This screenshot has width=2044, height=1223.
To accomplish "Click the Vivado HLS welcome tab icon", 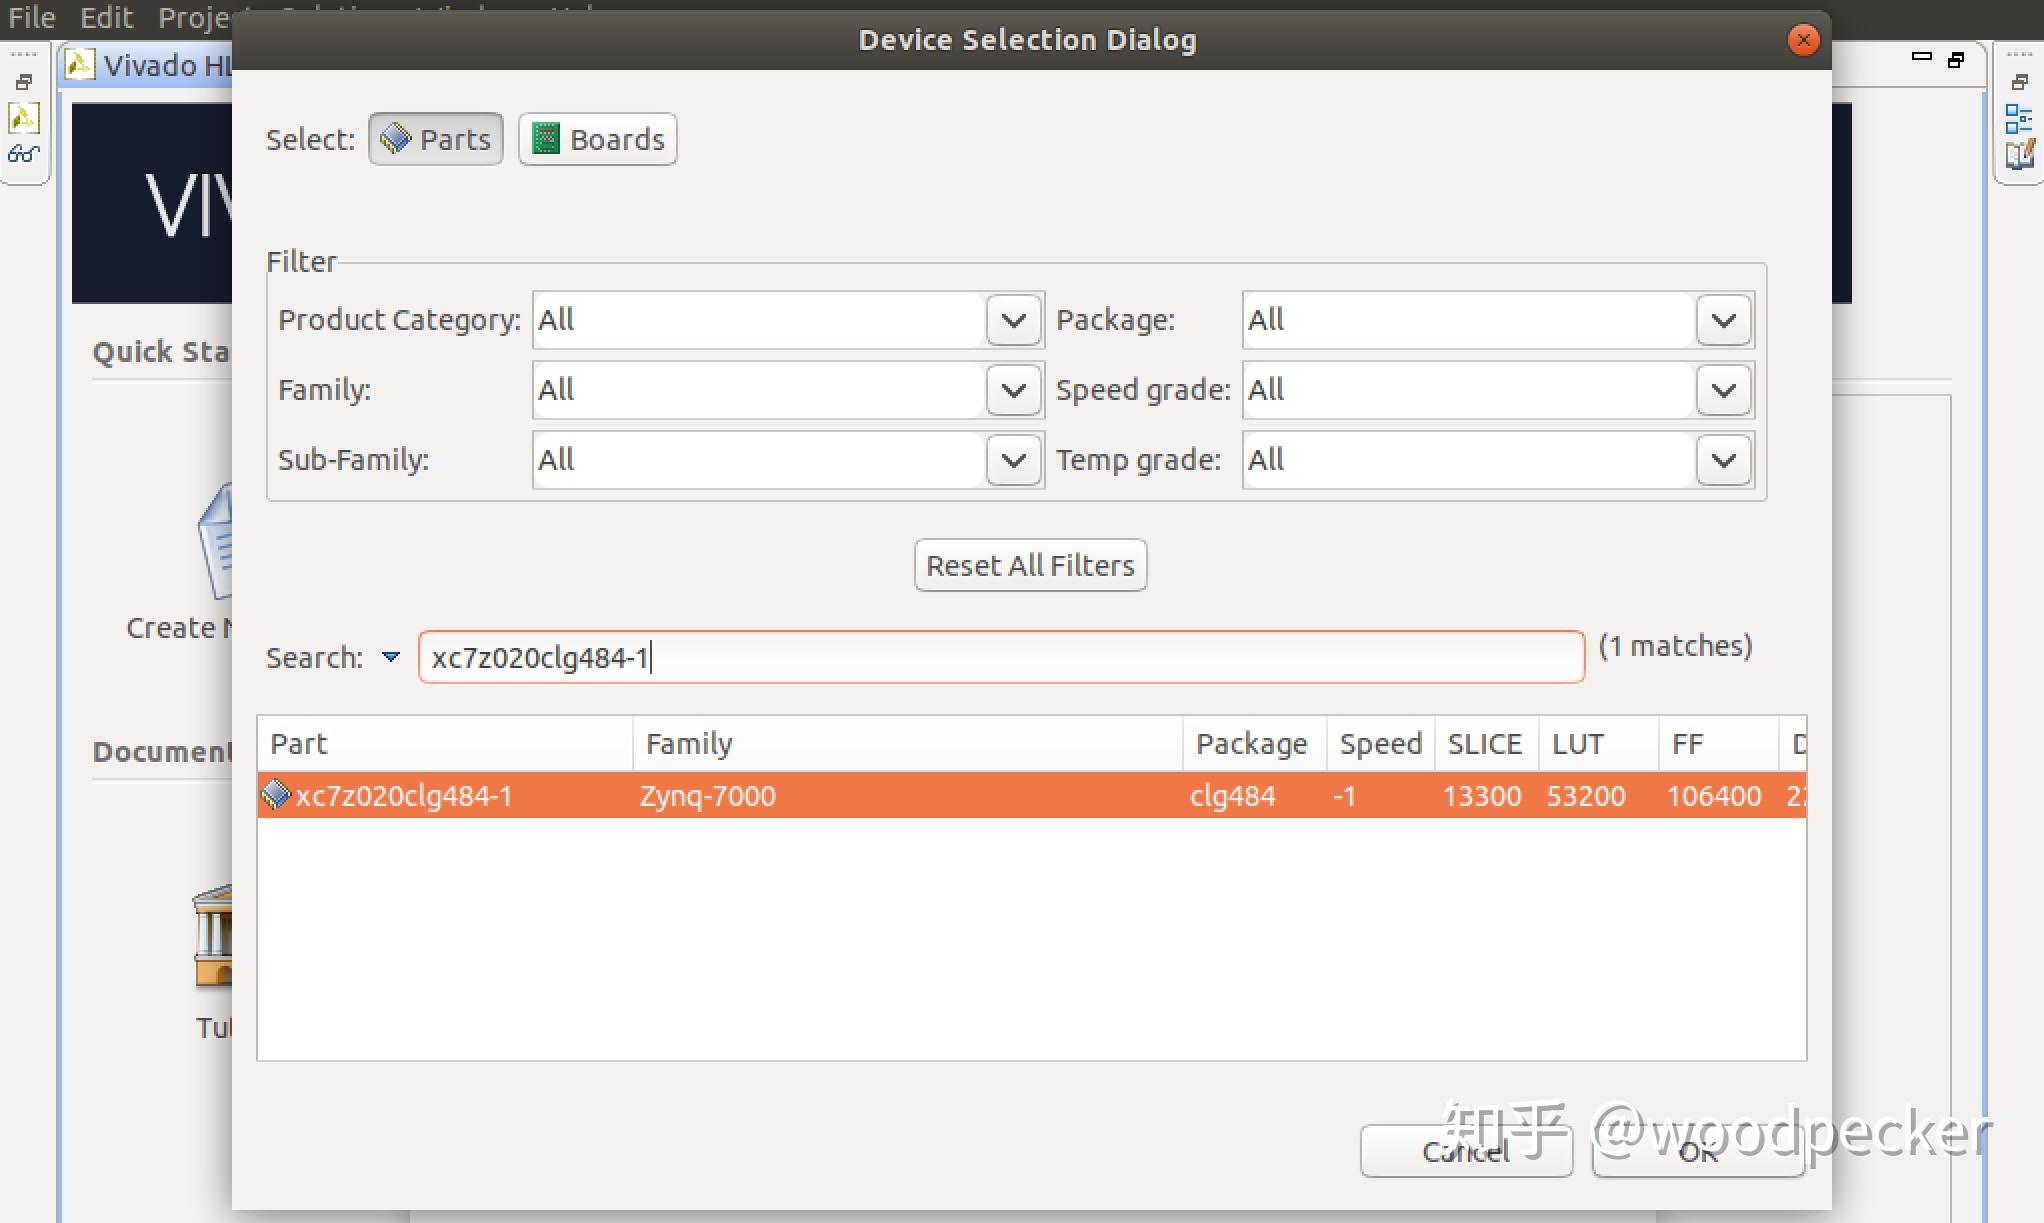I will (80, 65).
